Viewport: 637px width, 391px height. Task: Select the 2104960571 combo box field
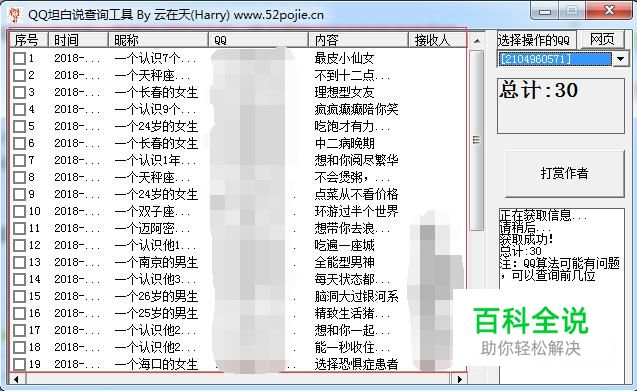pyautogui.click(x=555, y=59)
